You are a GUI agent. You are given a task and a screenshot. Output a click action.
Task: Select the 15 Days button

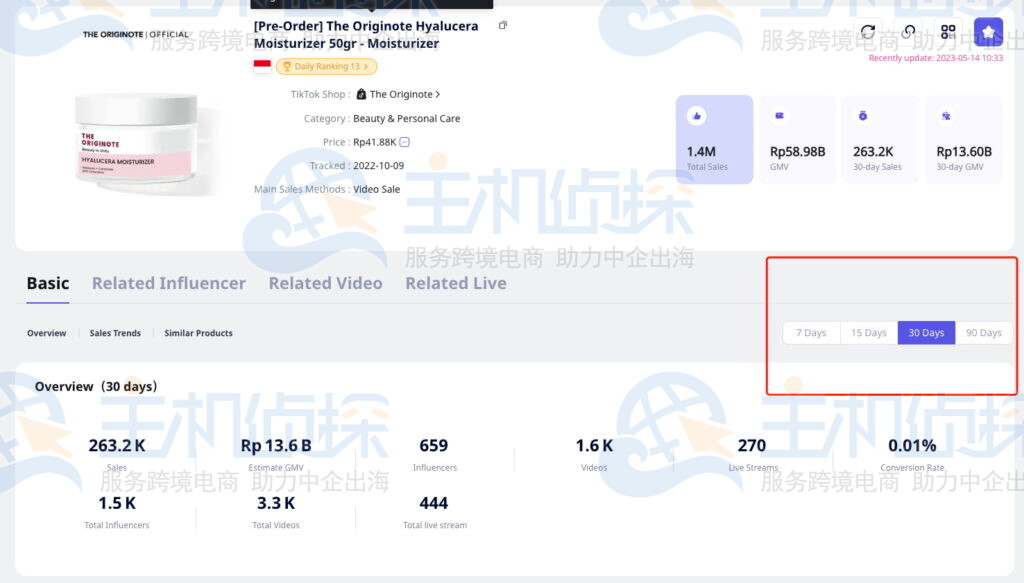click(868, 332)
